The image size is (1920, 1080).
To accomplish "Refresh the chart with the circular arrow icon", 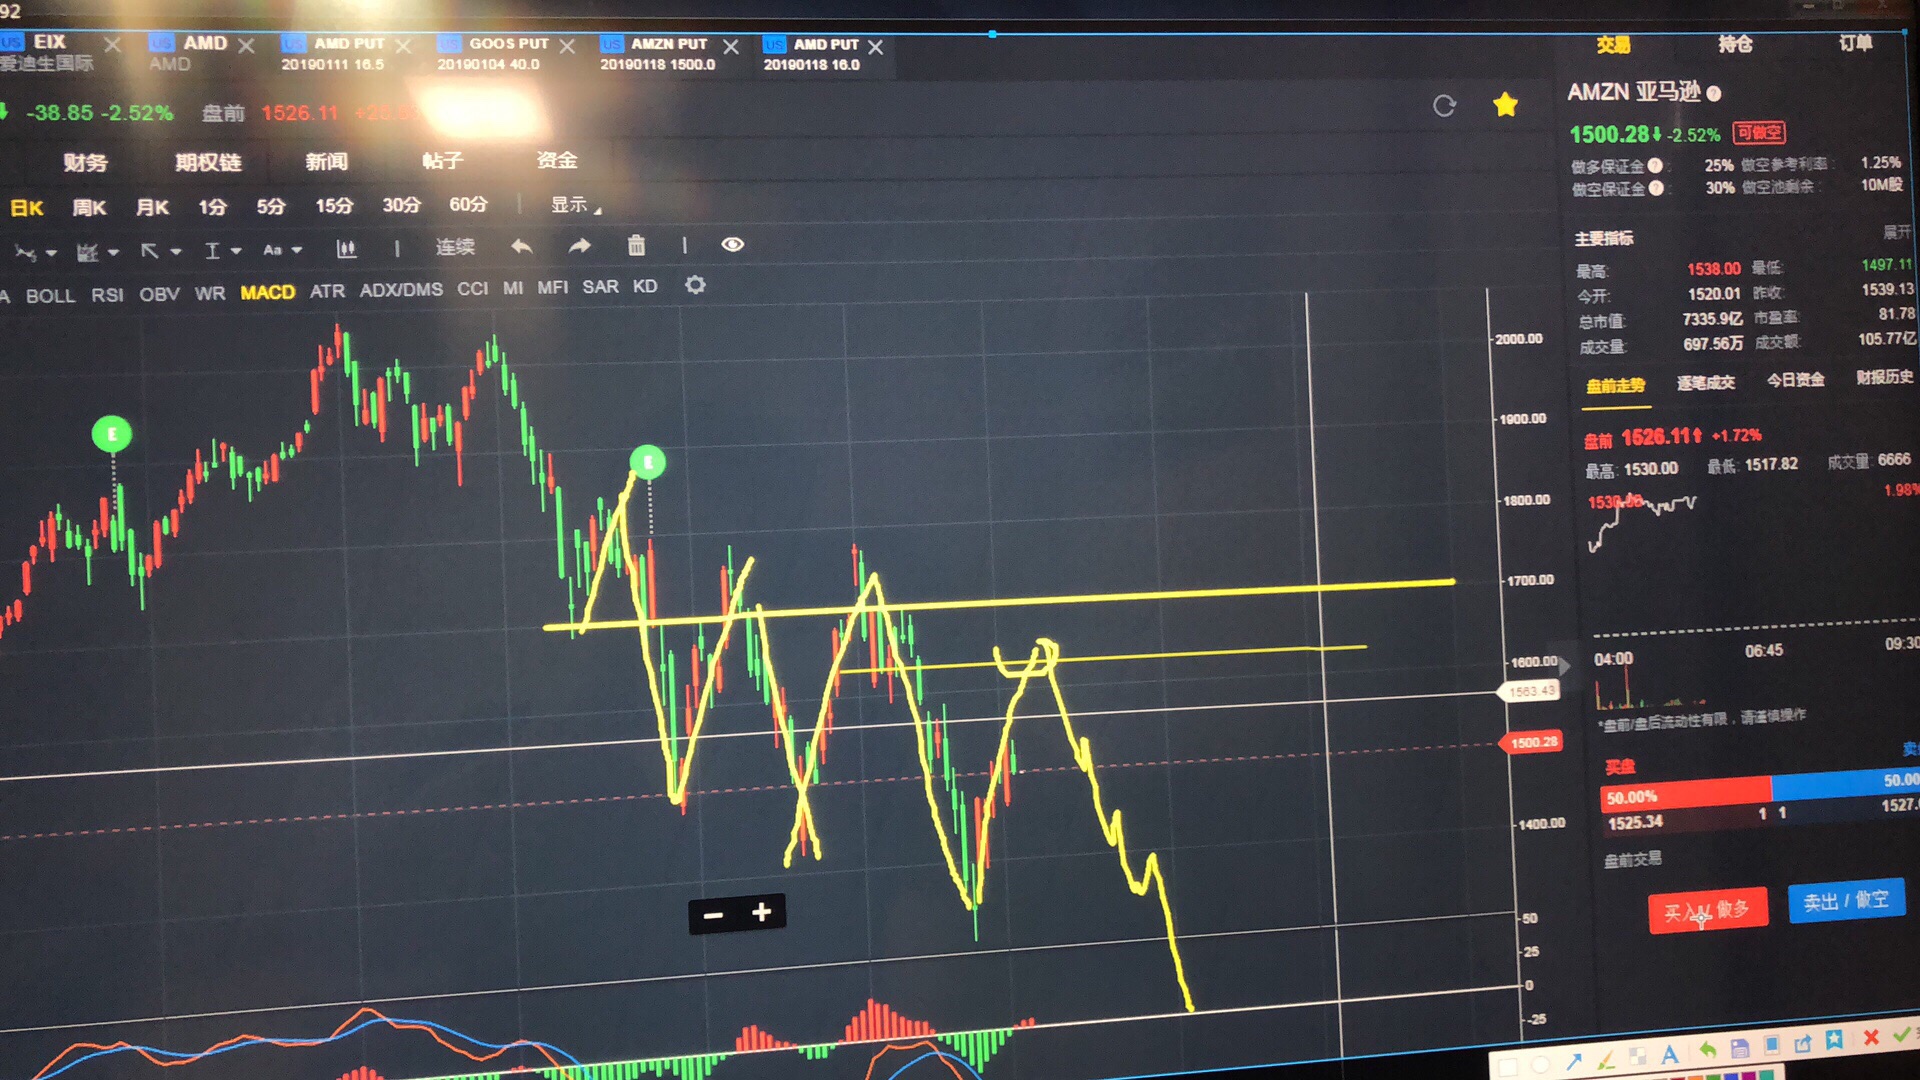I will (1444, 106).
